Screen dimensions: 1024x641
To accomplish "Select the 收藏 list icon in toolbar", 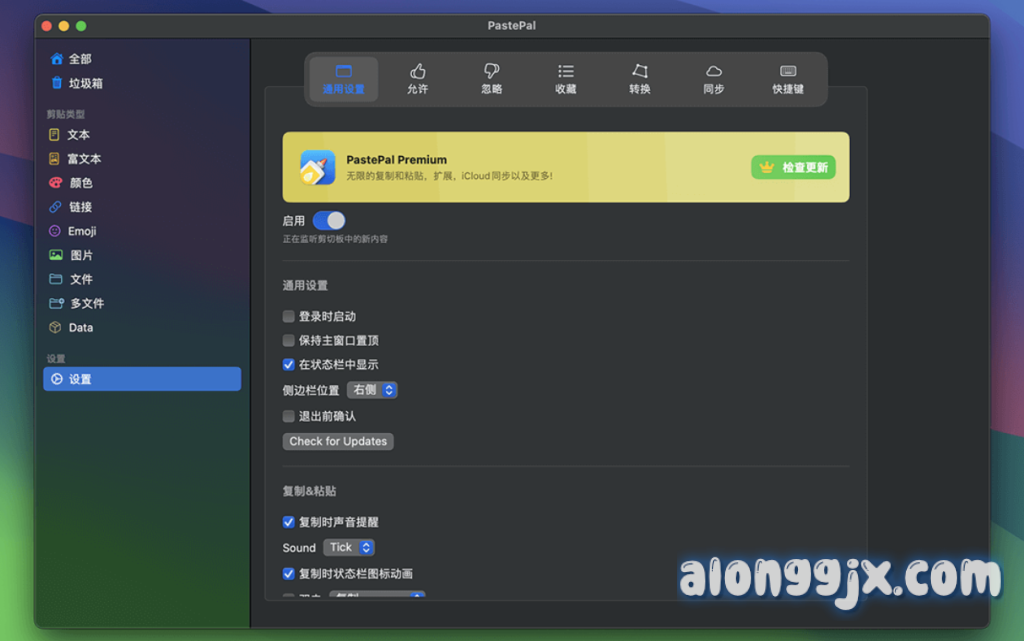I will point(566,72).
